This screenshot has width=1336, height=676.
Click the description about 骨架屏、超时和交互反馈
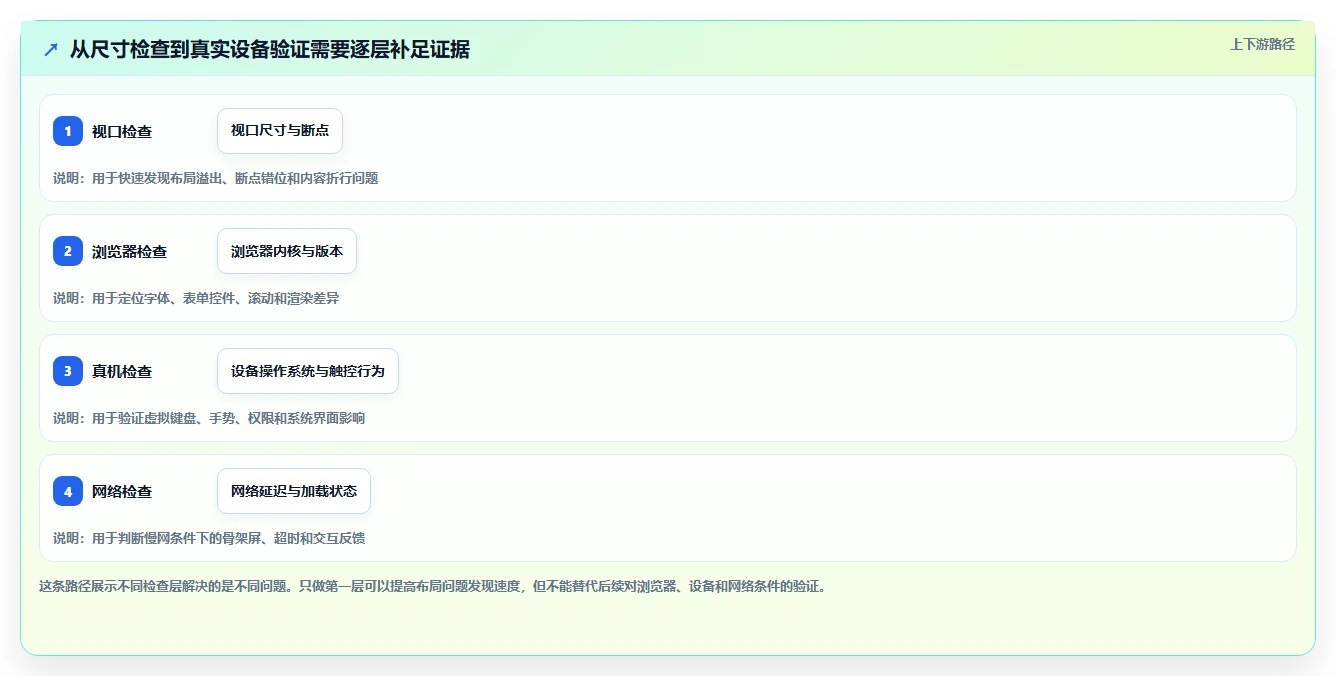[x=209, y=538]
